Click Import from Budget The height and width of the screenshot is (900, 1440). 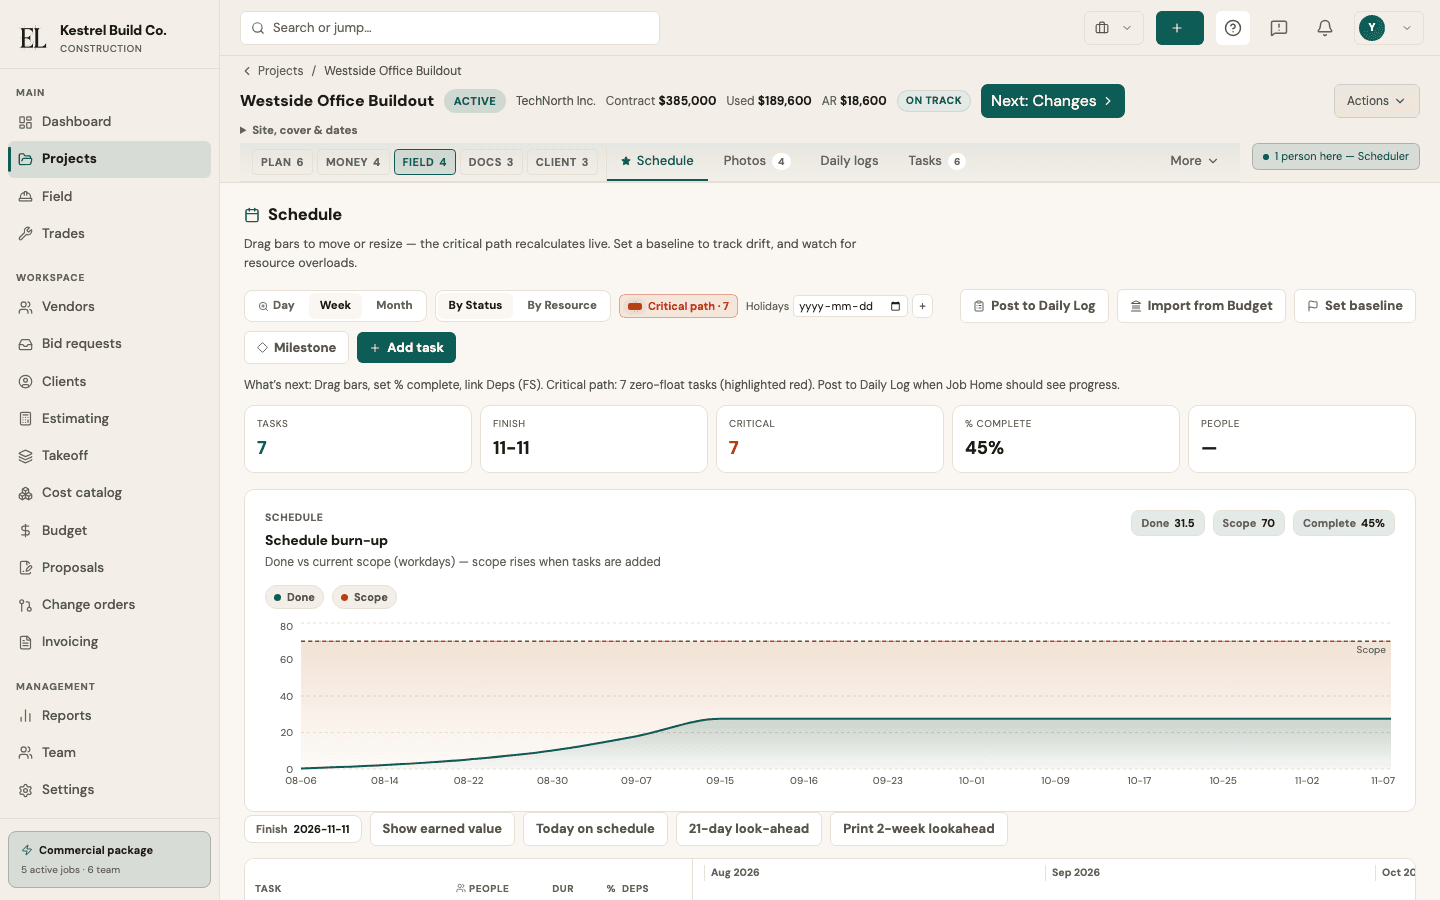[1201, 306]
